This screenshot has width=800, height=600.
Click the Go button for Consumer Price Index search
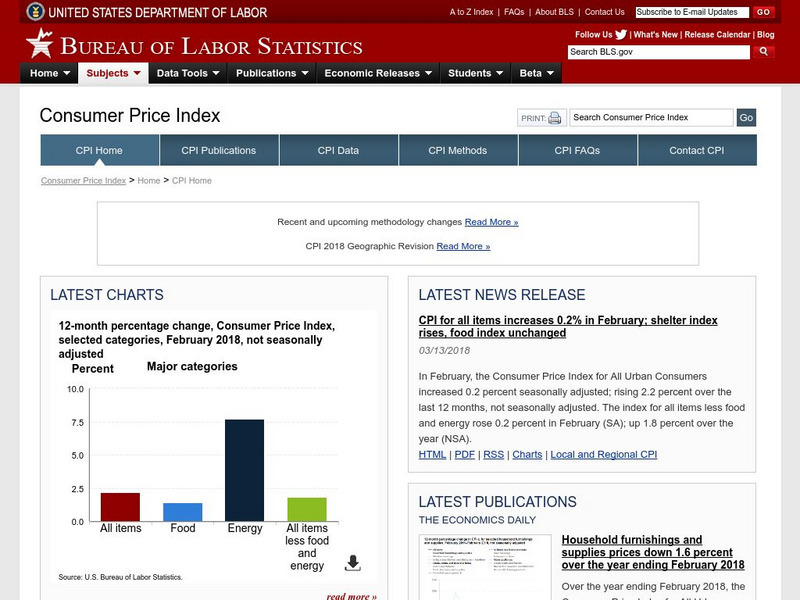pos(746,117)
